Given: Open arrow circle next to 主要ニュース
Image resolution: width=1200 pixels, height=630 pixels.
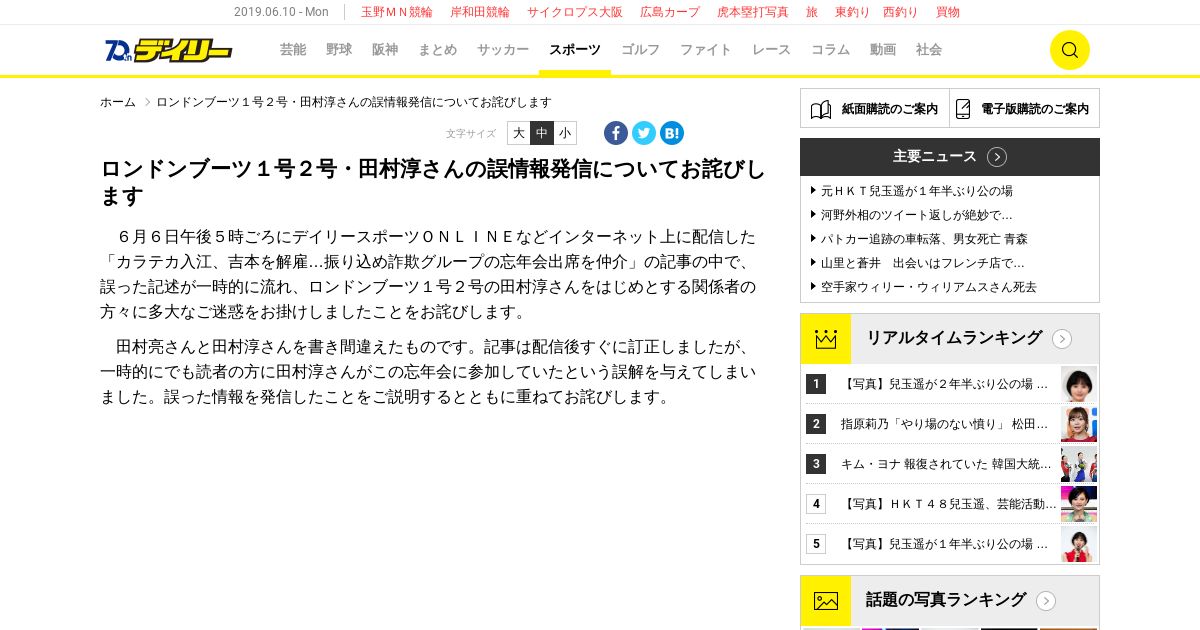Looking at the screenshot, I should [x=997, y=157].
